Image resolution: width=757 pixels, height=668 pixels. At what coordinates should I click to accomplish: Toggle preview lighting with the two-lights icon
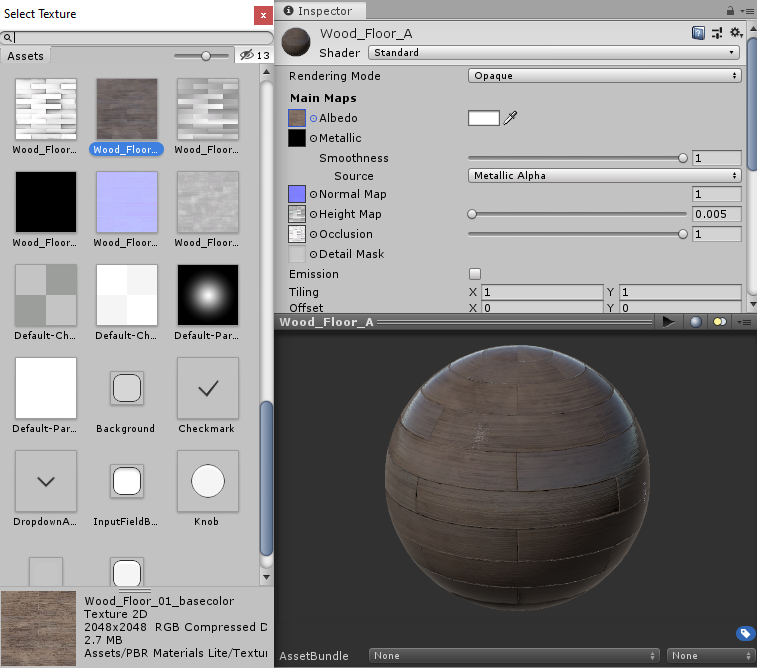[719, 322]
